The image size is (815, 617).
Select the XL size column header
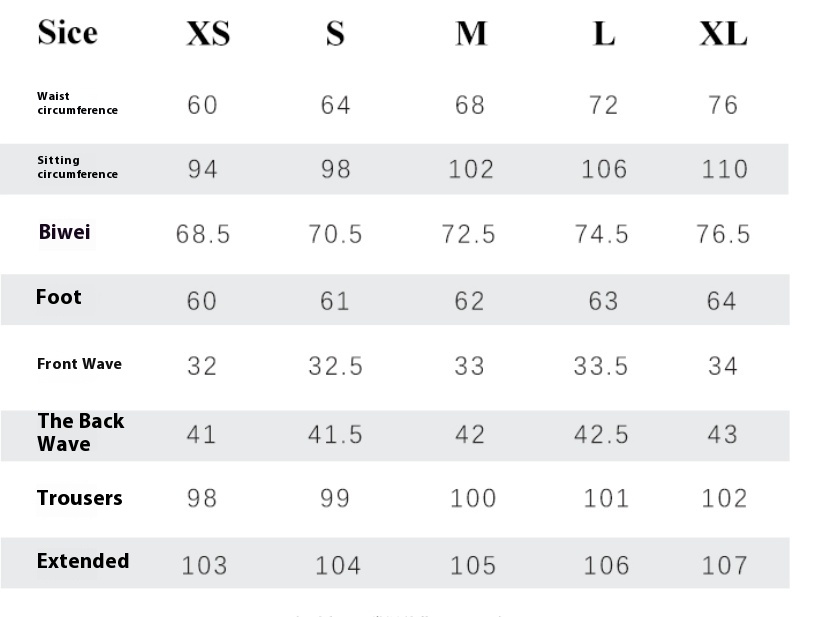click(x=723, y=35)
